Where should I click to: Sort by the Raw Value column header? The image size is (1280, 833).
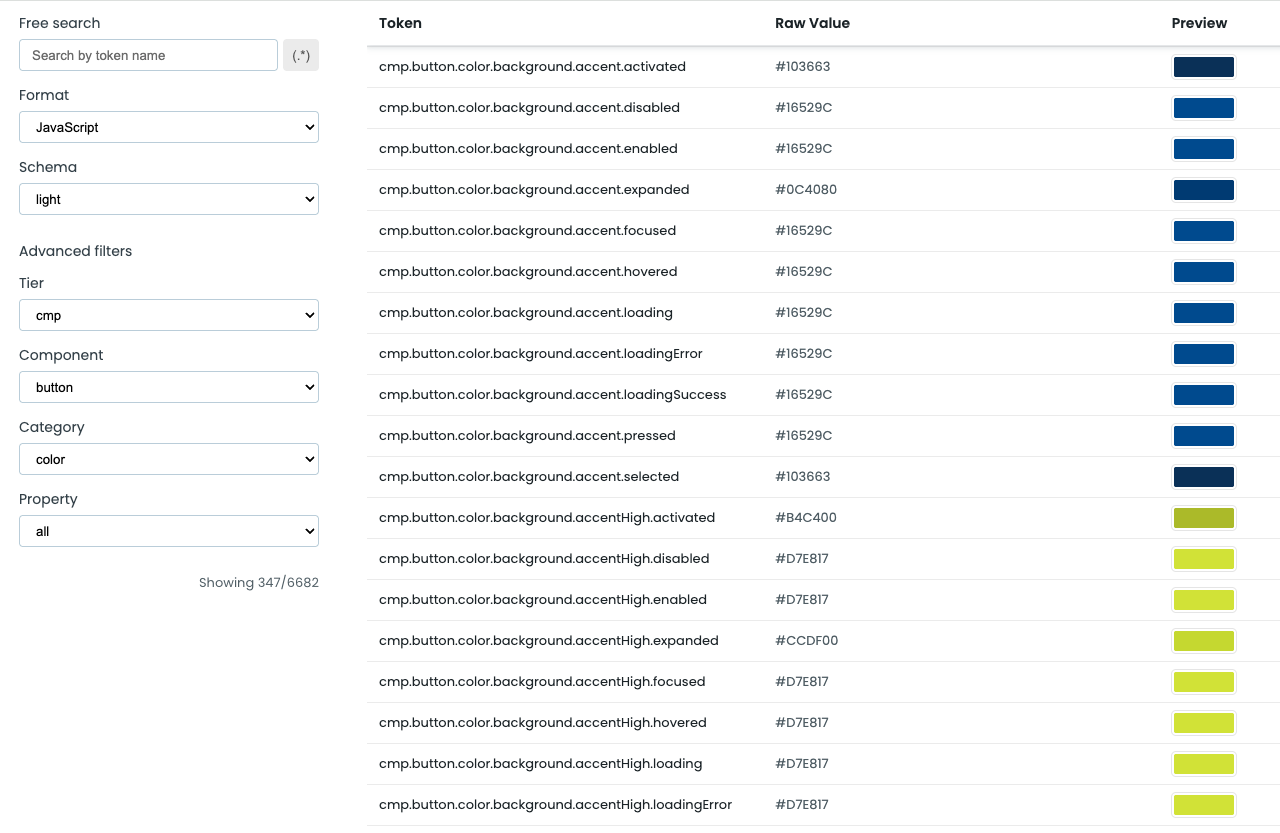coord(812,23)
